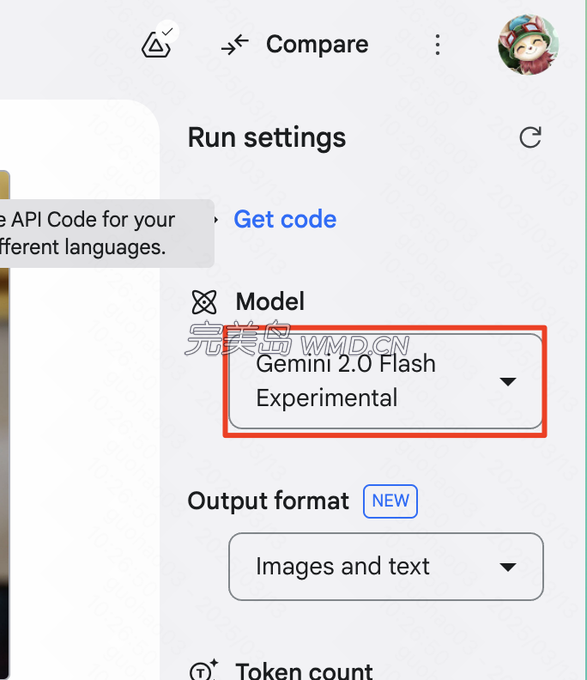
Task: Open the Images and text dropdown
Action: click(386, 566)
